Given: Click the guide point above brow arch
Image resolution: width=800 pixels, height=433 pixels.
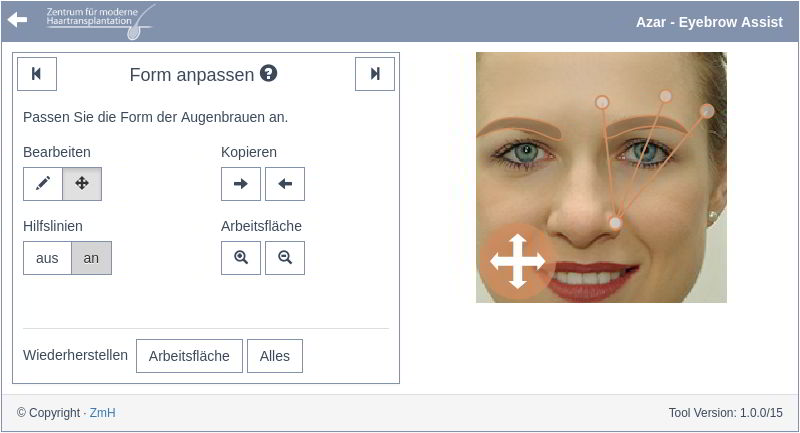Looking at the screenshot, I should coord(665,96).
